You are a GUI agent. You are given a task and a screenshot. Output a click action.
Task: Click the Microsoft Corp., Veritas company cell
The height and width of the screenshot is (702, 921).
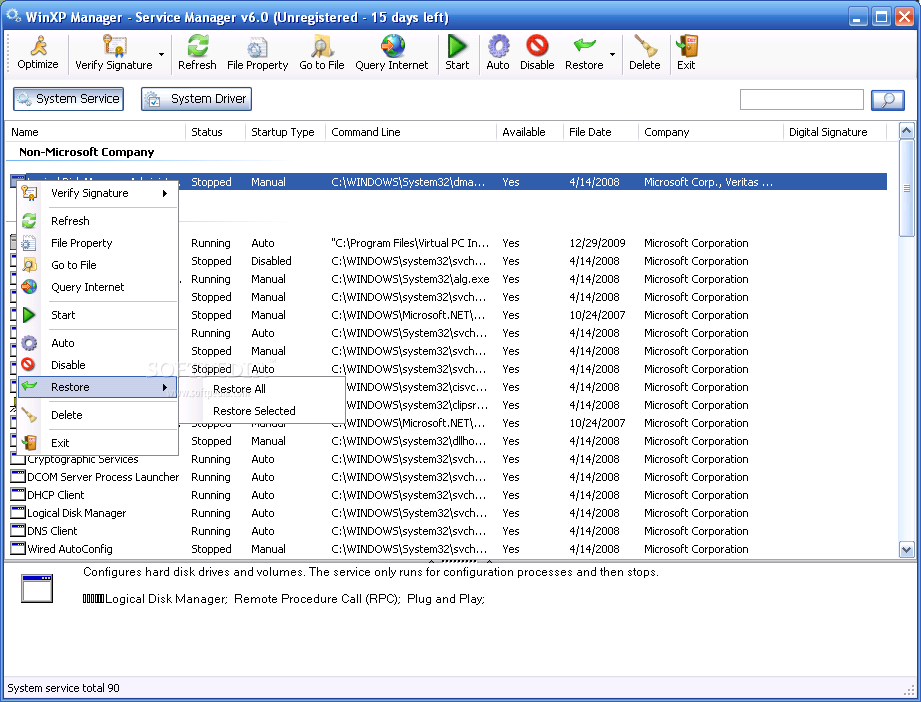tap(708, 182)
